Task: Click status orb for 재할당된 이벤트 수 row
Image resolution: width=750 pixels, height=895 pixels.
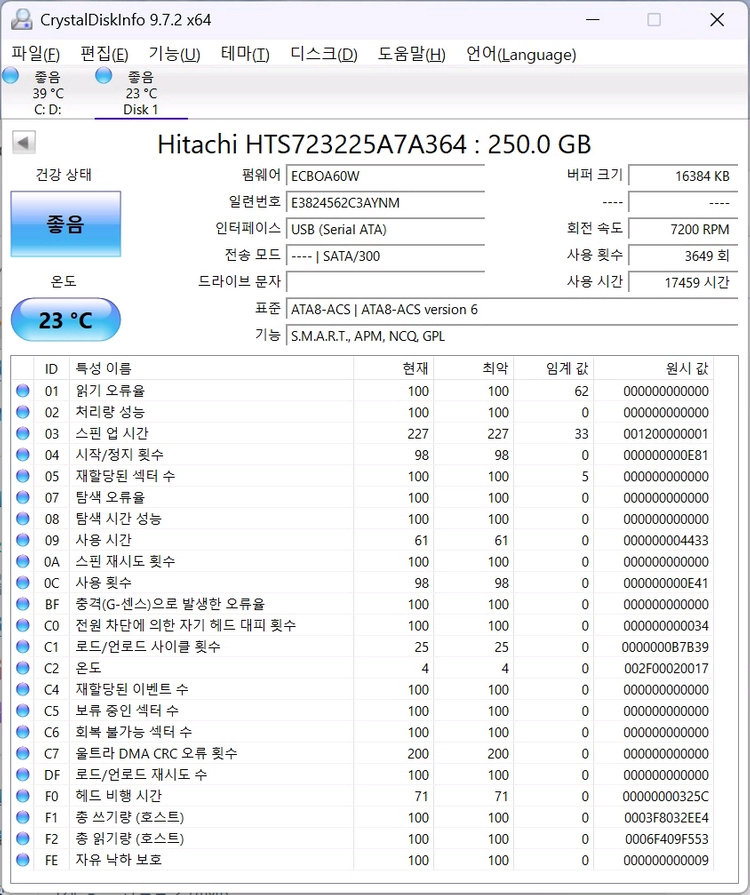Action: [23, 689]
